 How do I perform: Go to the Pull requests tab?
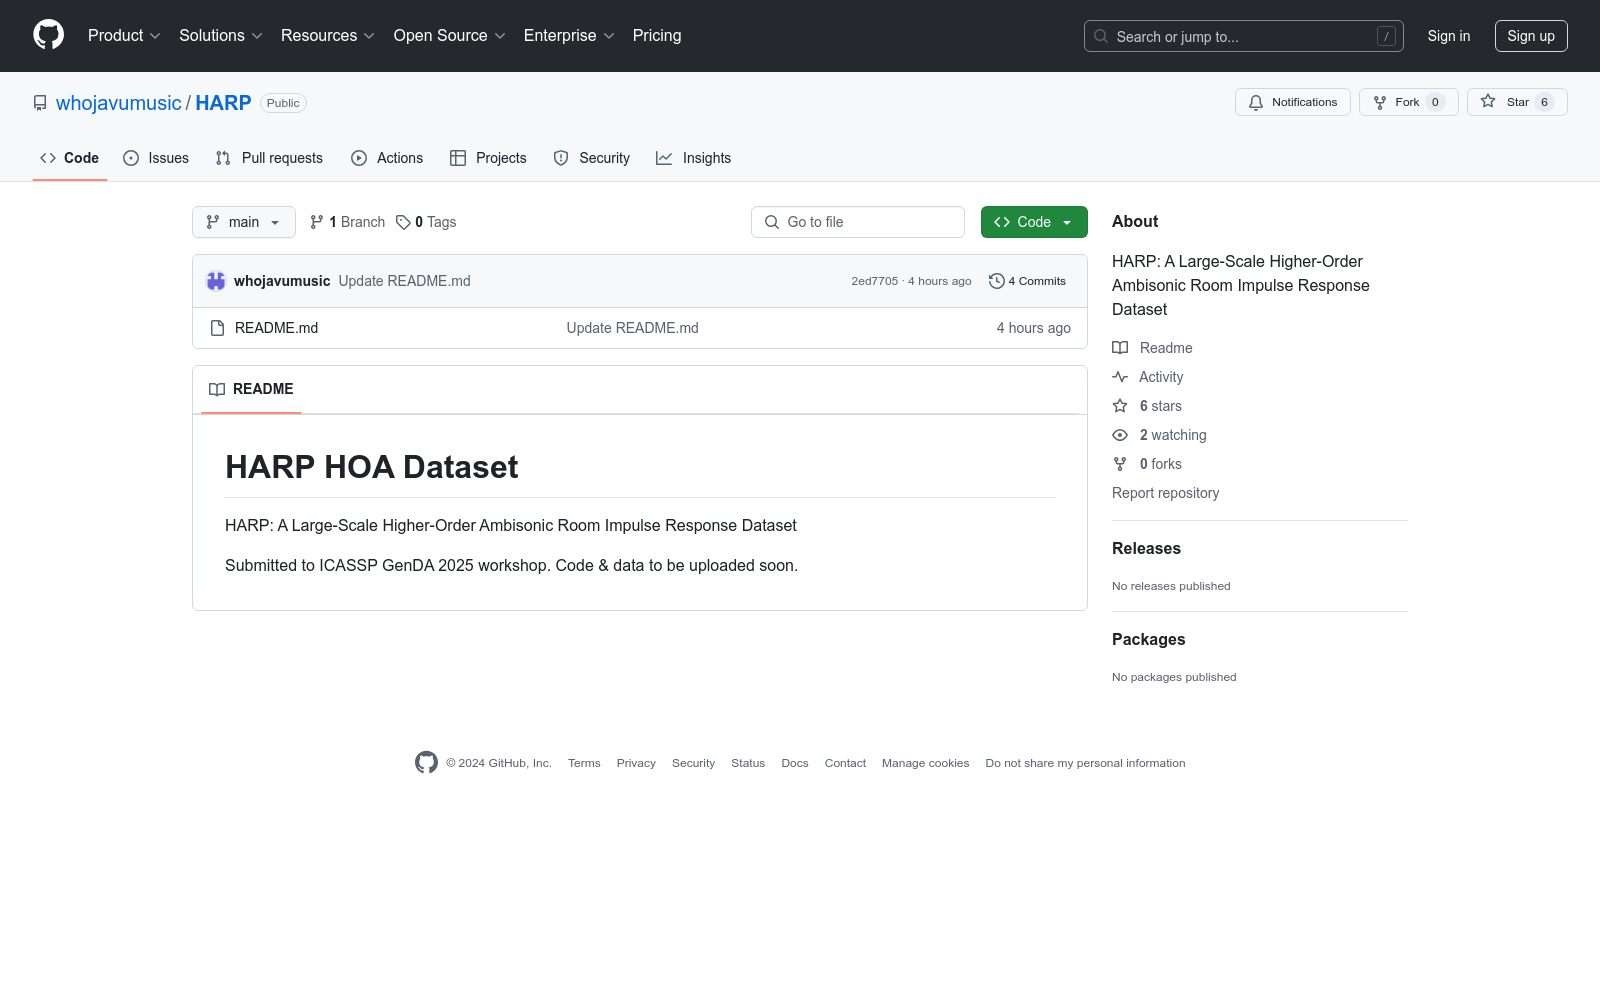(269, 158)
